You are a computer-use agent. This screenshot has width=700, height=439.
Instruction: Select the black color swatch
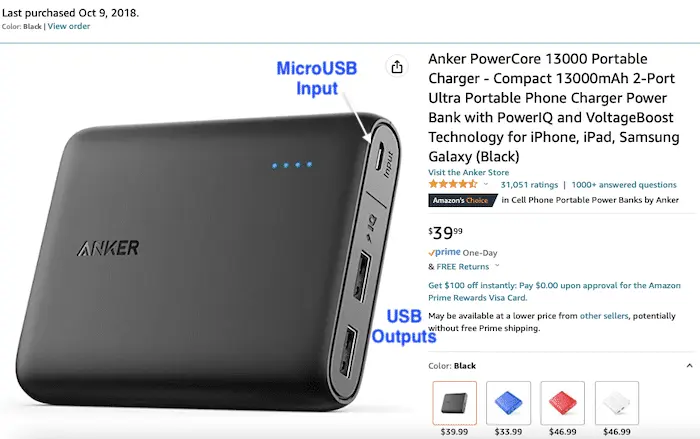pyautogui.click(x=454, y=403)
